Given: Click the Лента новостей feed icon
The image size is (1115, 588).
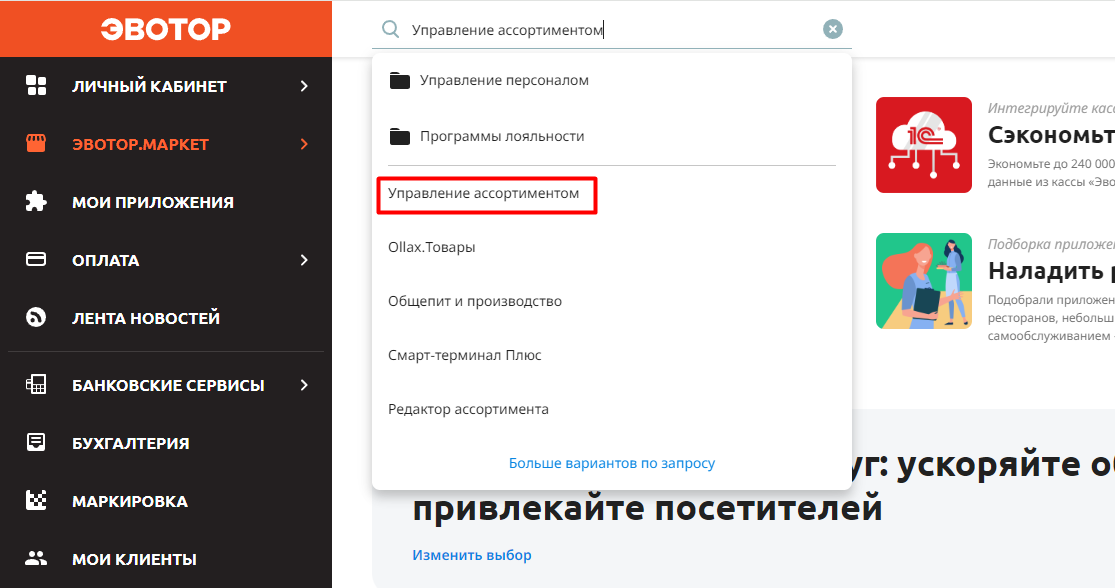Looking at the screenshot, I should pyautogui.click(x=36, y=317).
